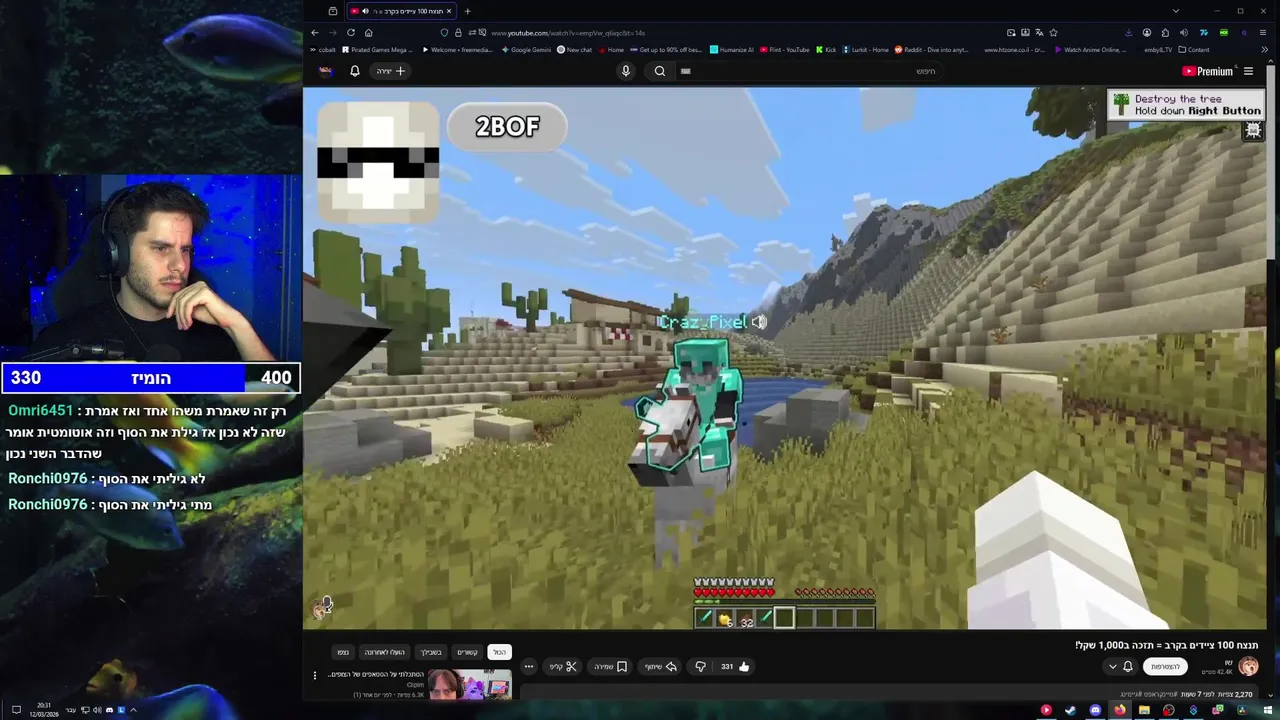Viewport: 1280px width, 720px height.
Task: Start voice search with microphone icon
Action: click(x=626, y=71)
